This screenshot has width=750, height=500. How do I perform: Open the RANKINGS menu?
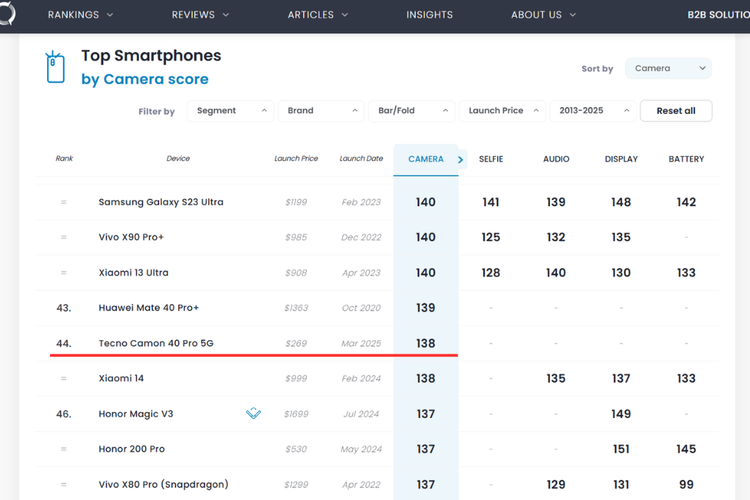80,15
